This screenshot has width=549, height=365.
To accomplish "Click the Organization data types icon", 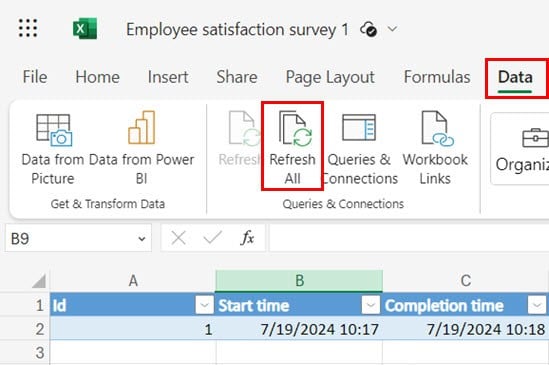I will tap(534, 137).
